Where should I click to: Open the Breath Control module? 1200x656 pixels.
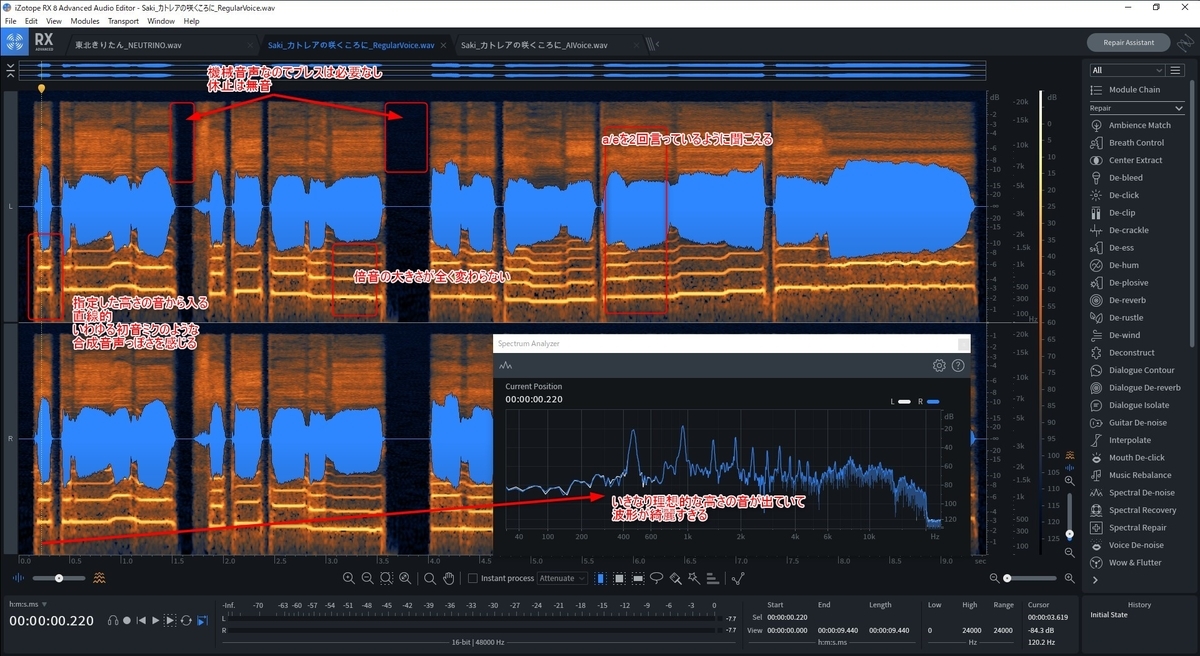[x=1135, y=143]
